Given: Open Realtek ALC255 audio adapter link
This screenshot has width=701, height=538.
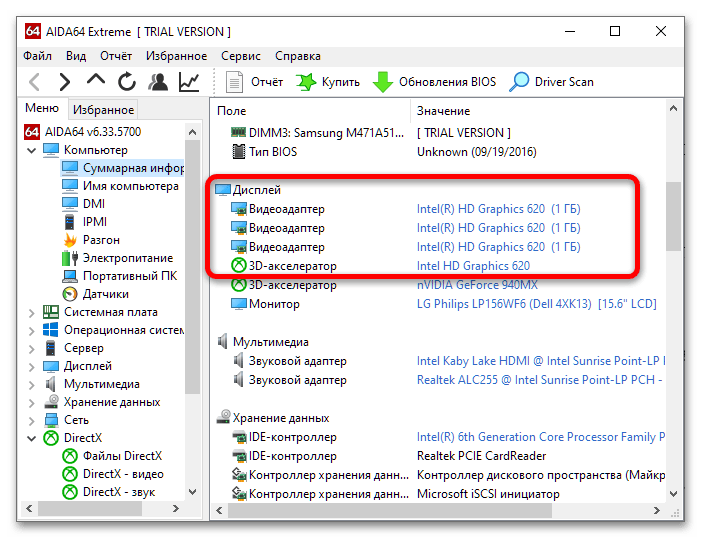Looking at the screenshot, I should [x=539, y=380].
